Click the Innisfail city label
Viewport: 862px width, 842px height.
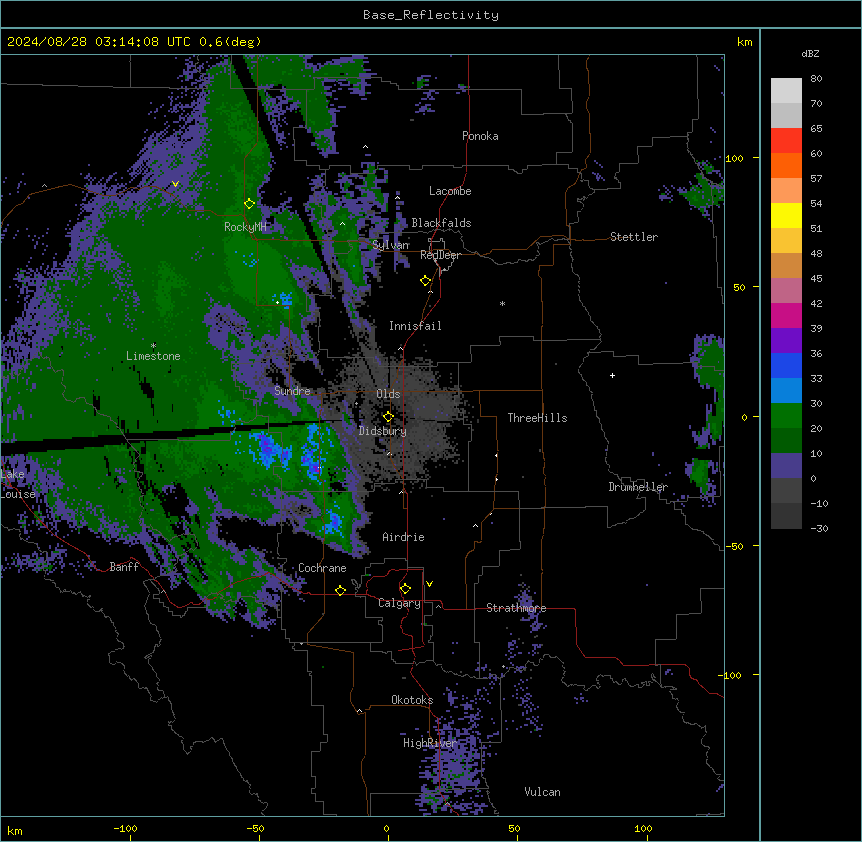(415, 326)
